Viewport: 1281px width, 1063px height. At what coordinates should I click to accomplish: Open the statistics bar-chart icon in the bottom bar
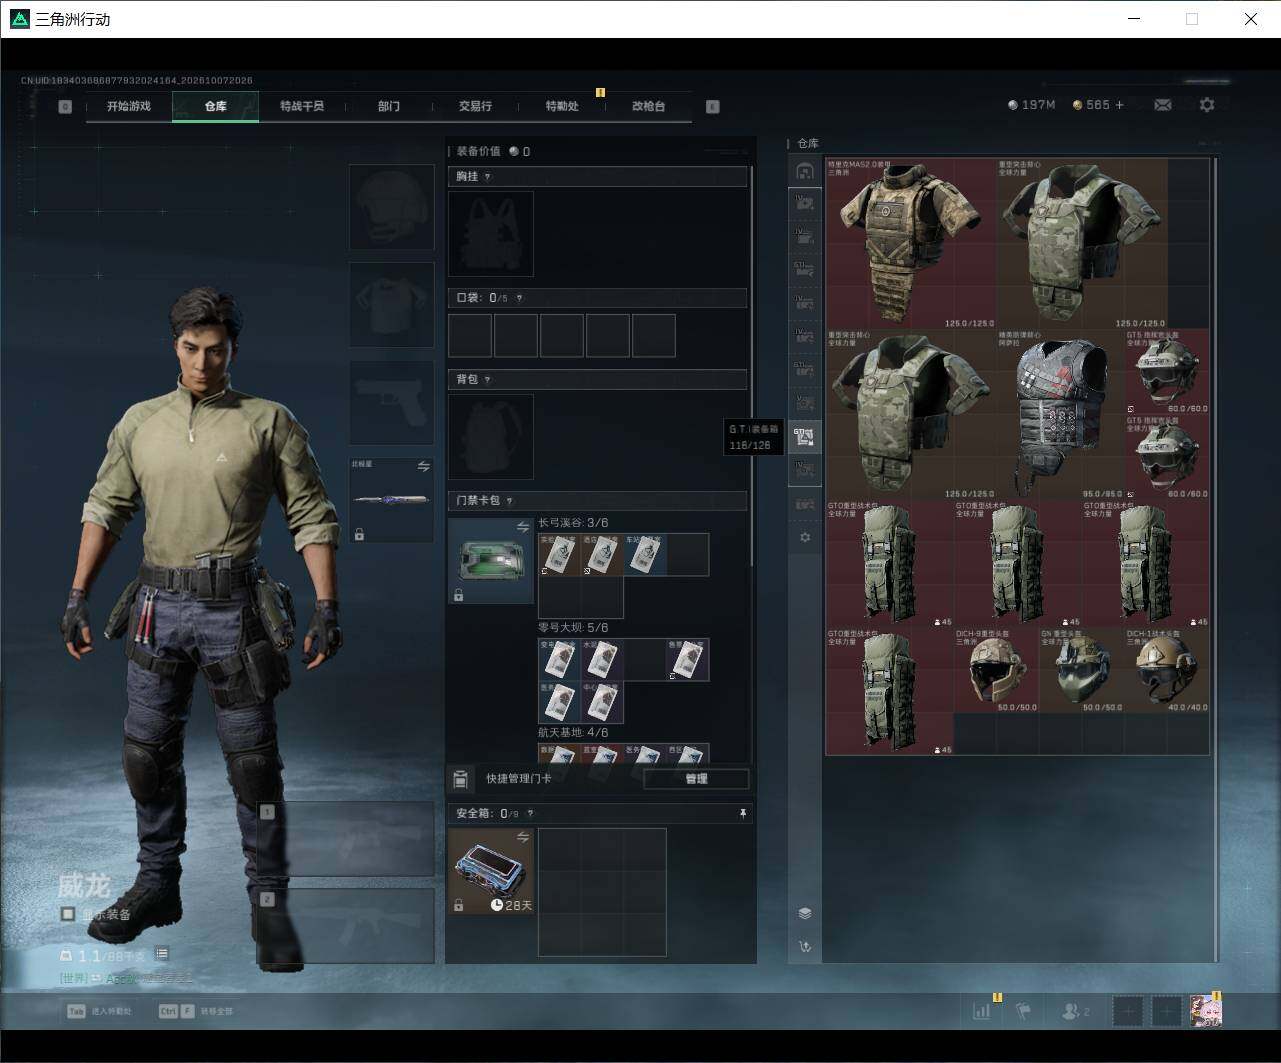pyautogui.click(x=982, y=1011)
